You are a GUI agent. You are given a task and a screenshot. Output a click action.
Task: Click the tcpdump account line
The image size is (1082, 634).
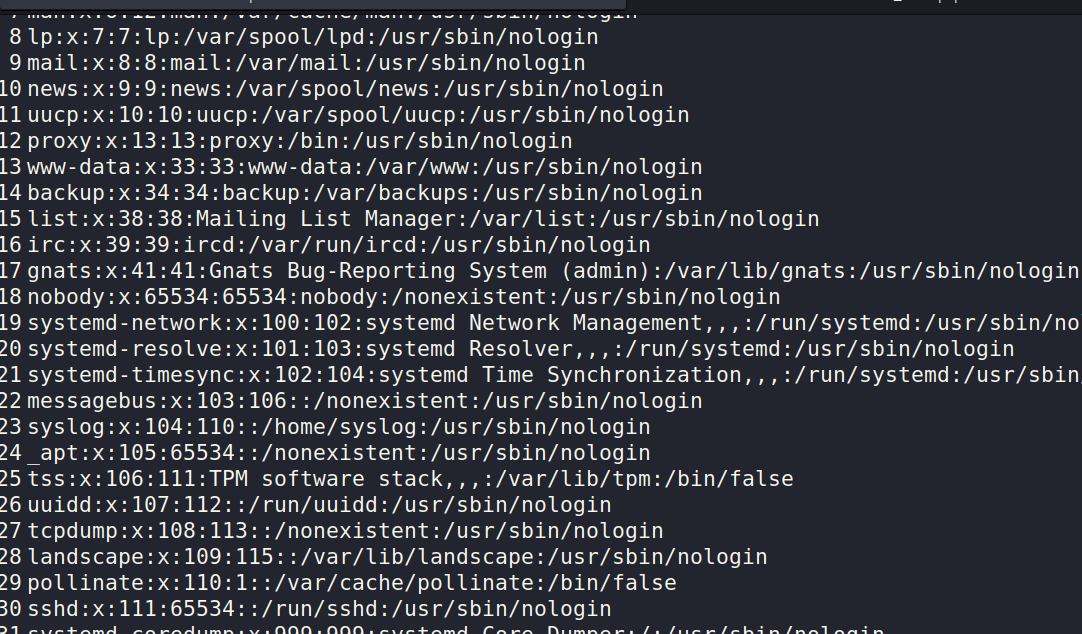[x=345, y=531]
